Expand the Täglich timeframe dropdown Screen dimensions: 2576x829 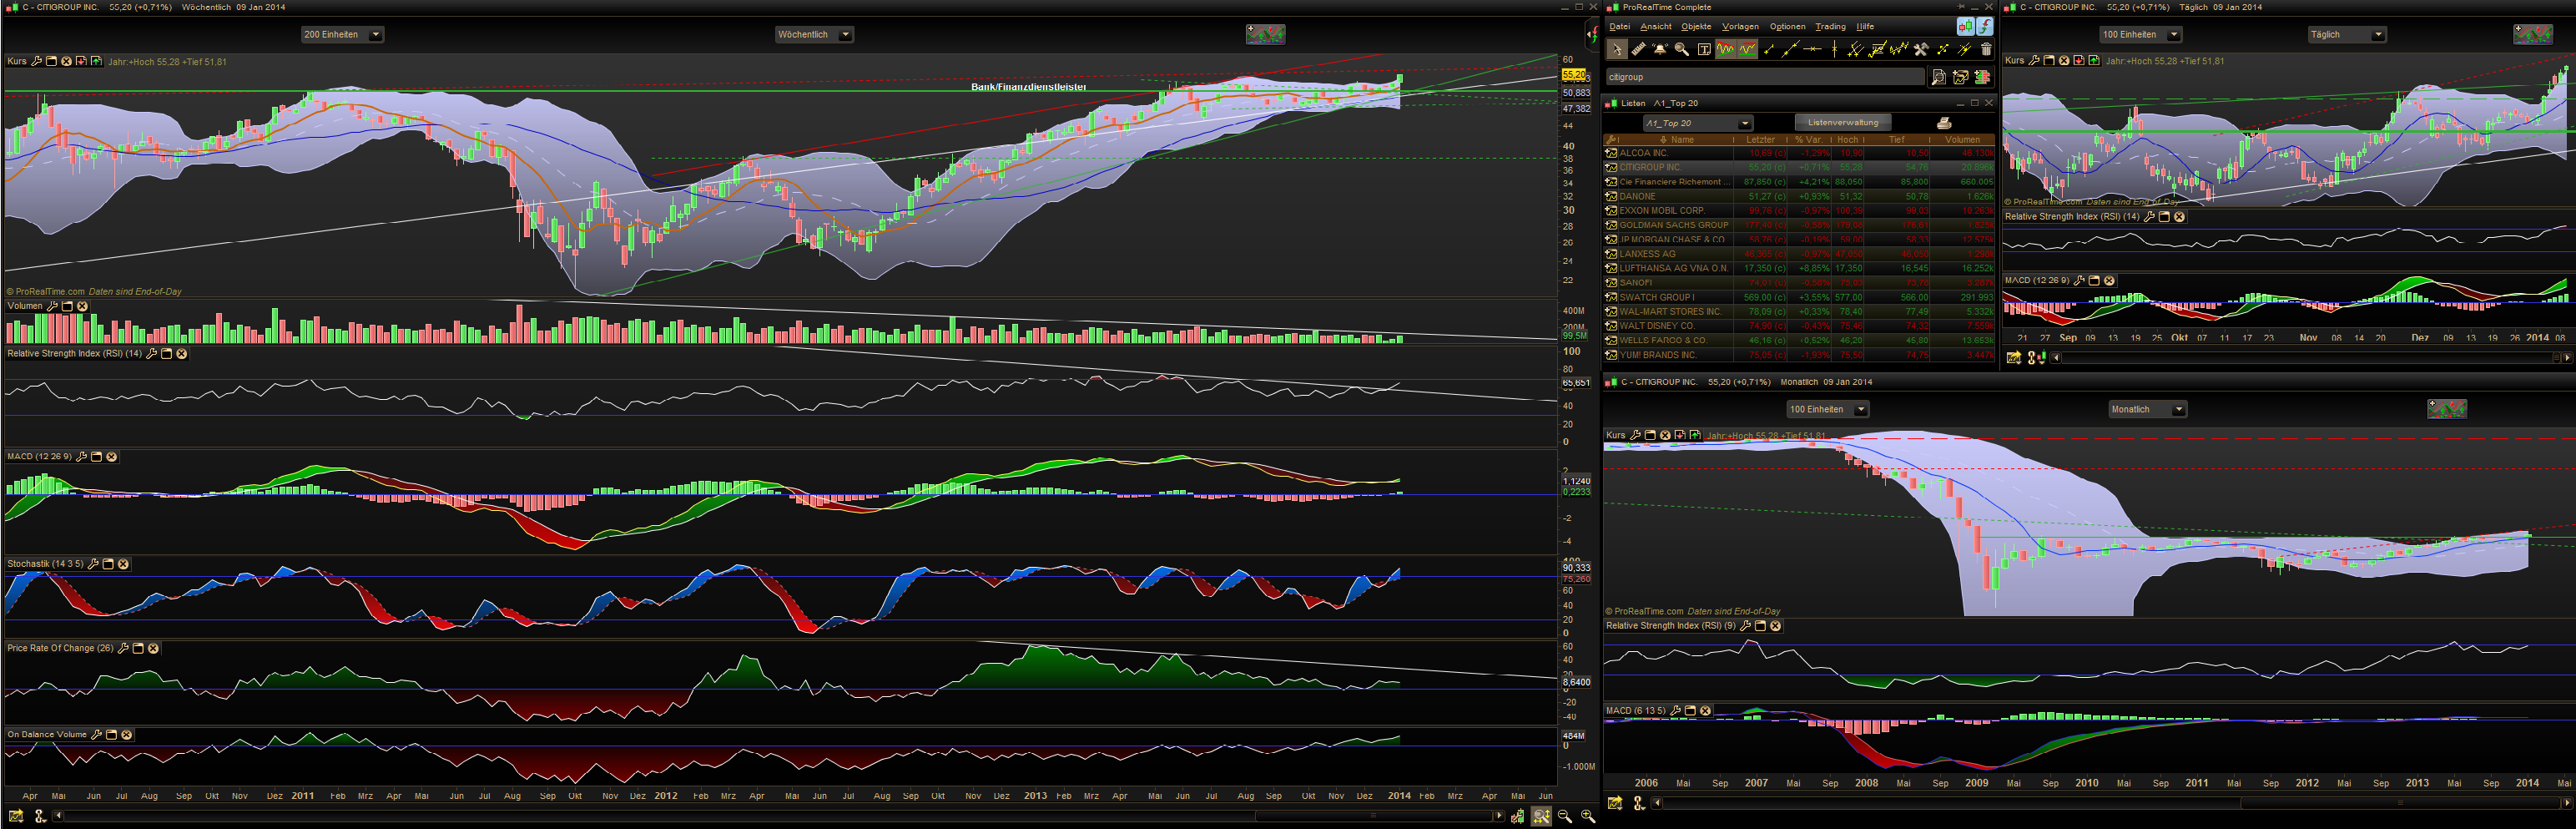[x=2347, y=35]
